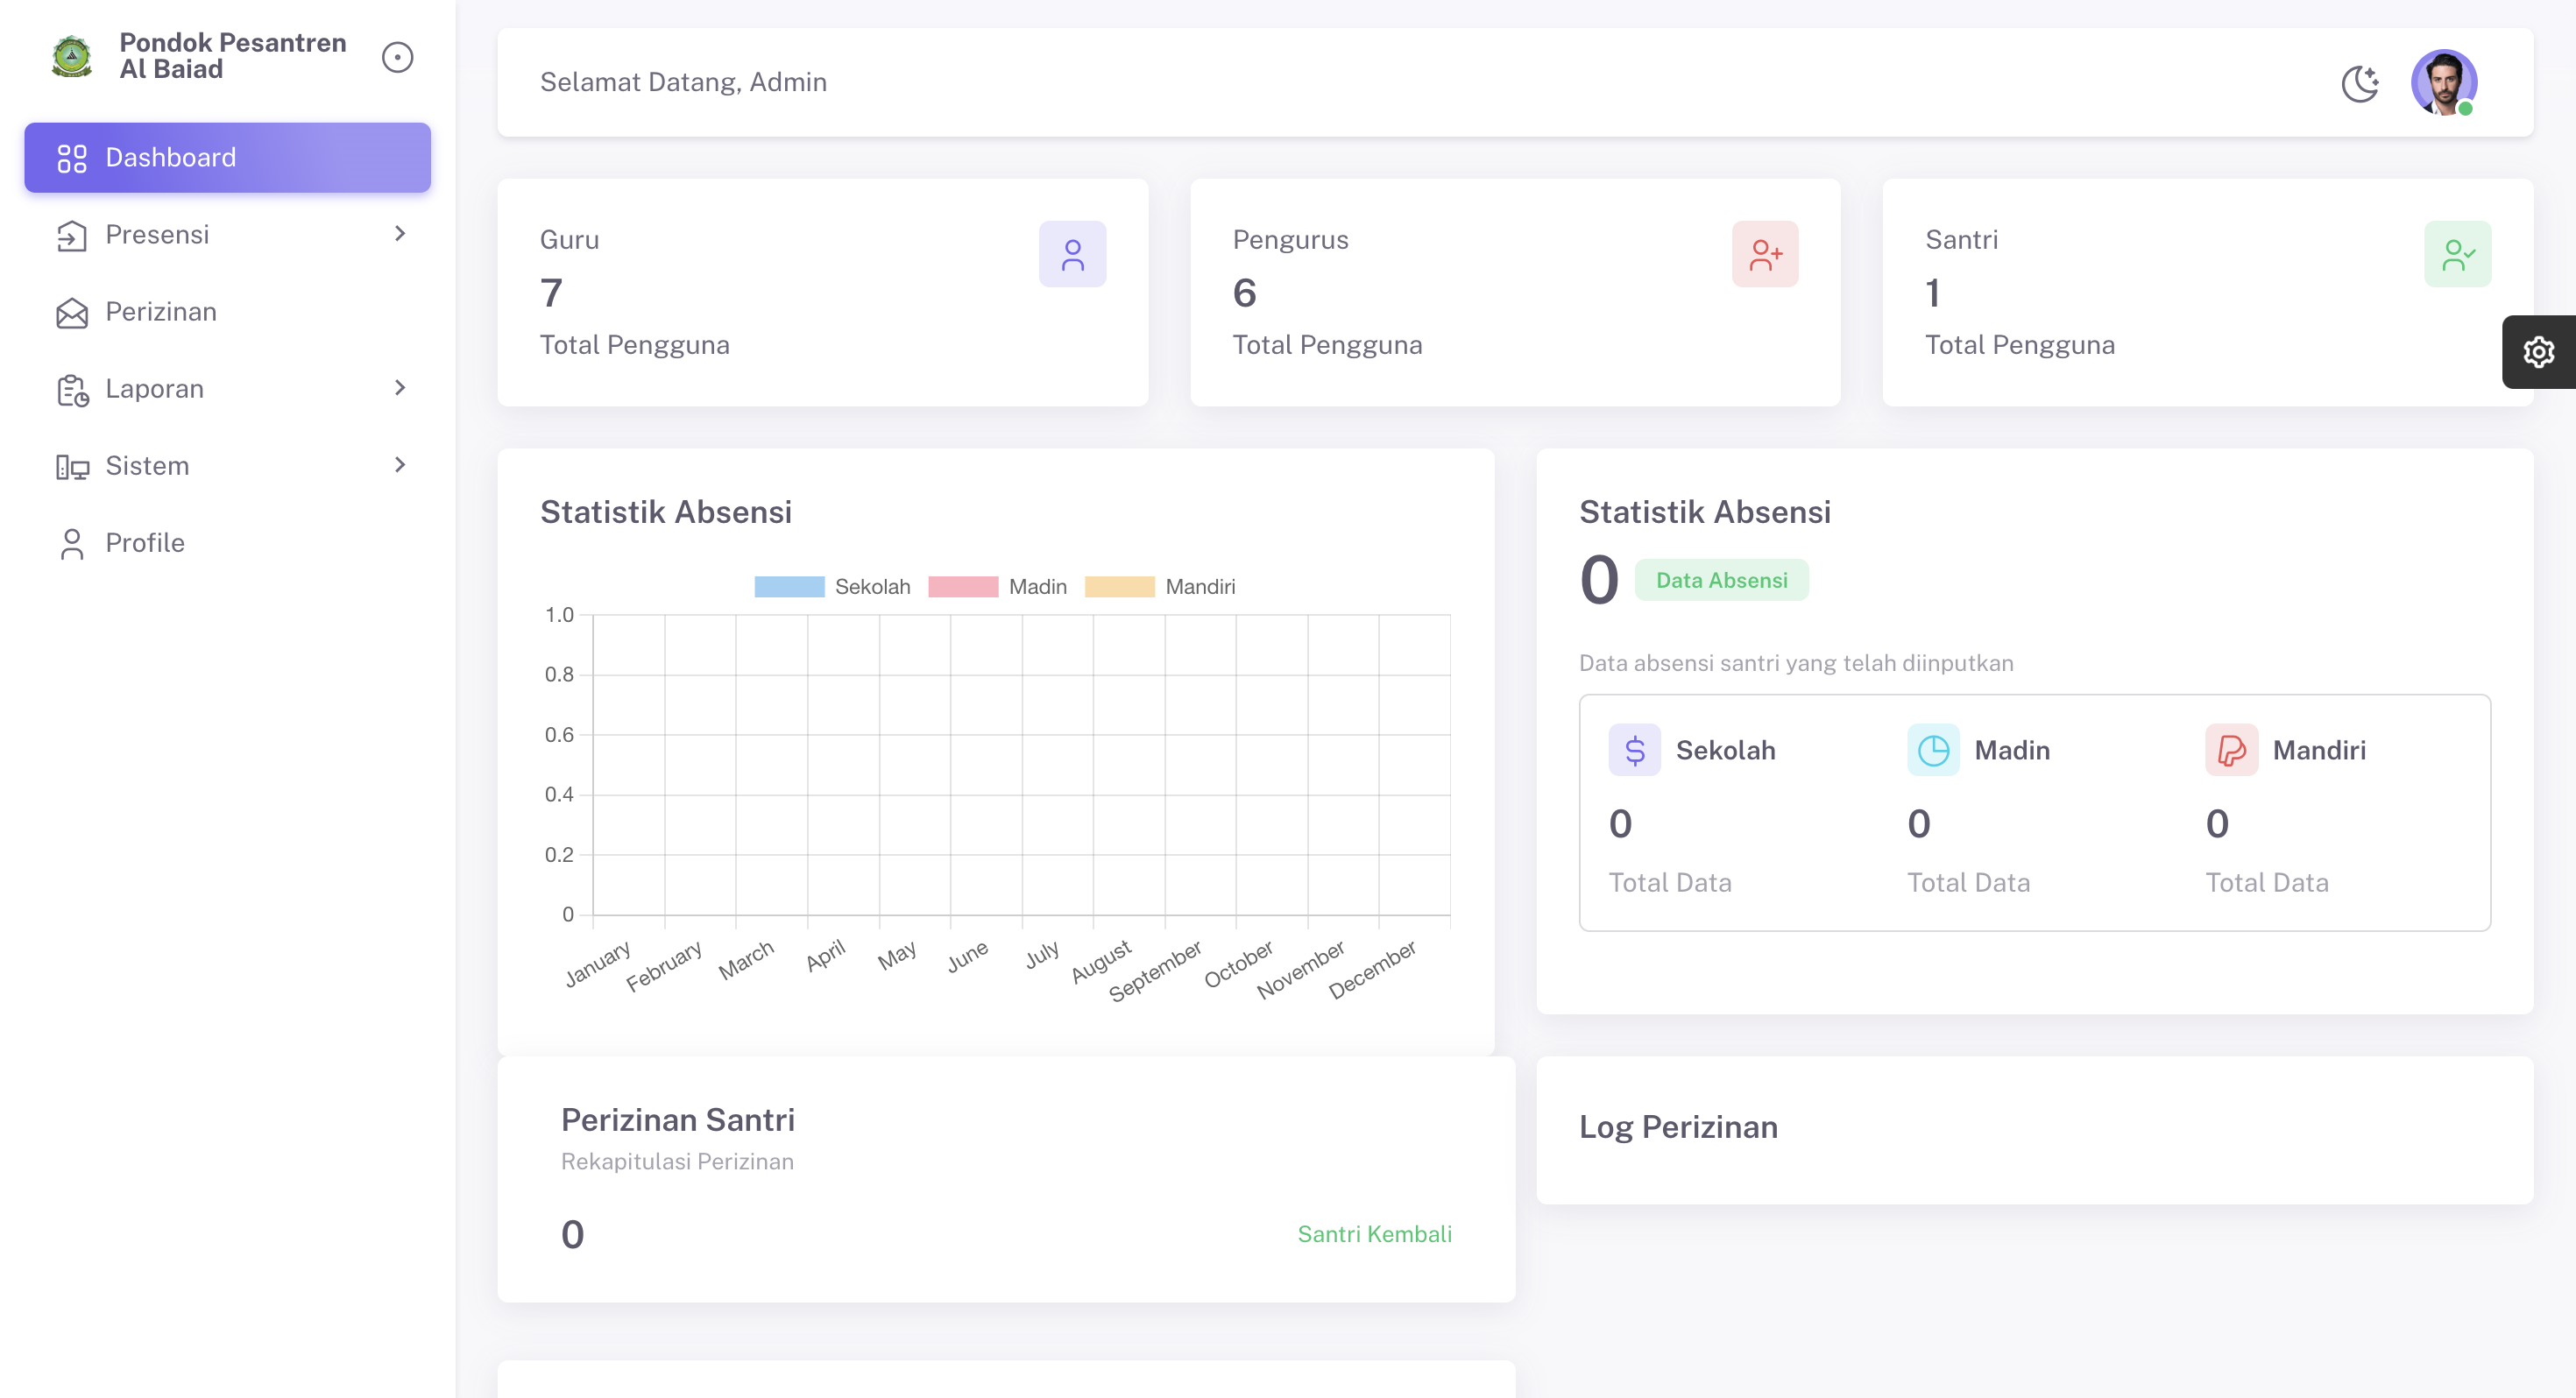Toggle dark mode moon icon
This screenshot has height=1398, width=2576.
[x=2359, y=83]
